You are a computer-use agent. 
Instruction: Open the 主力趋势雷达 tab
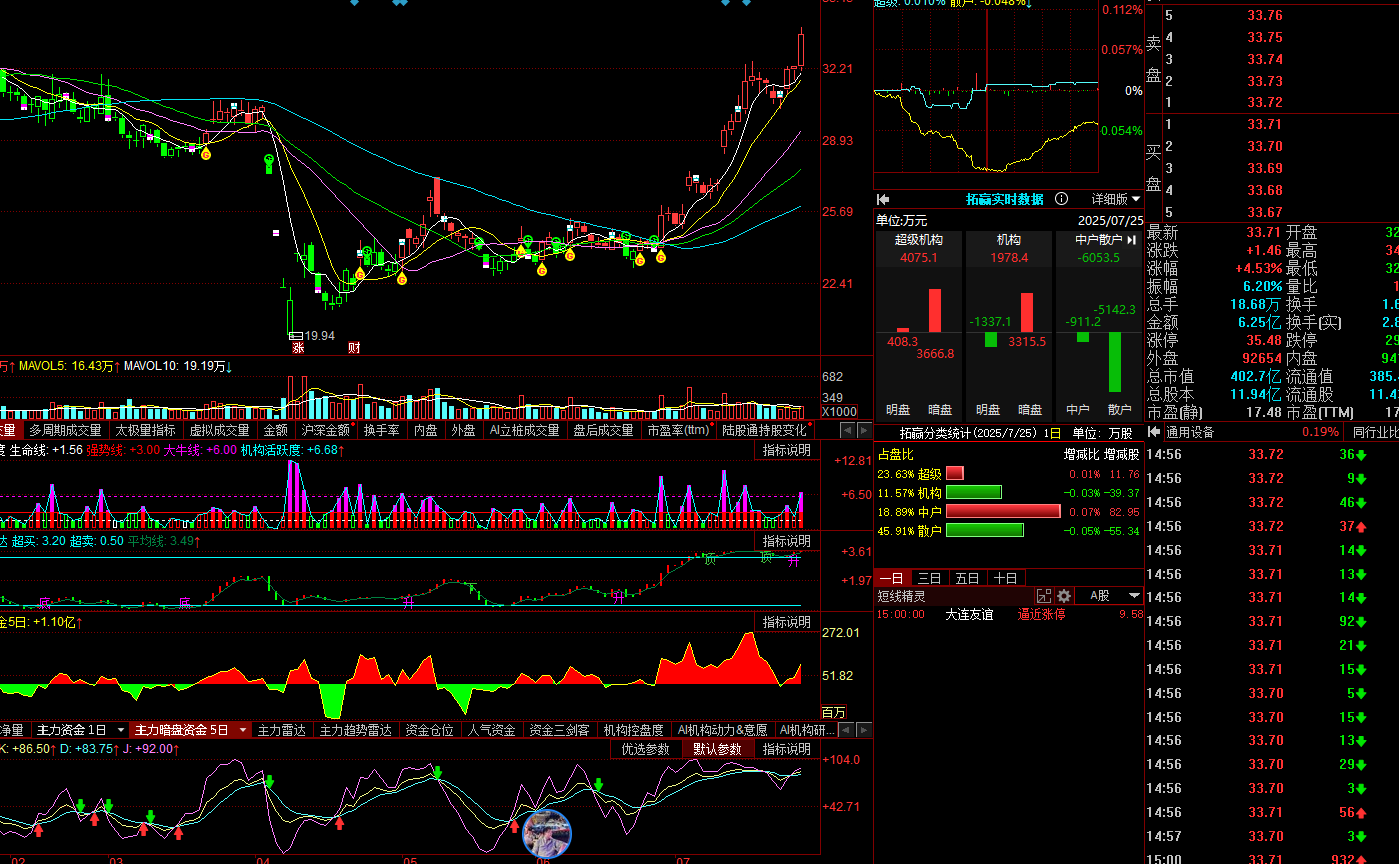coord(356,730)
